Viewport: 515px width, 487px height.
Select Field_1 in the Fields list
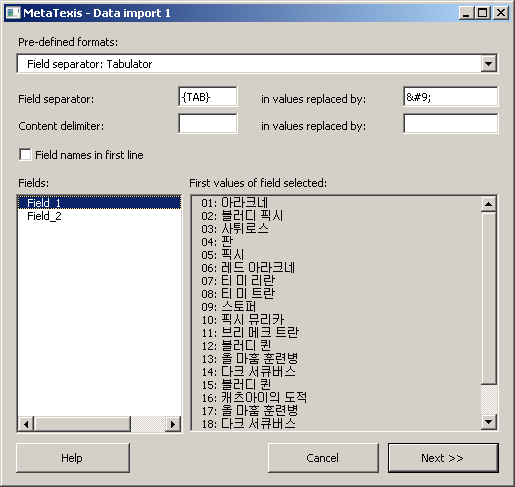click(99, 203)
